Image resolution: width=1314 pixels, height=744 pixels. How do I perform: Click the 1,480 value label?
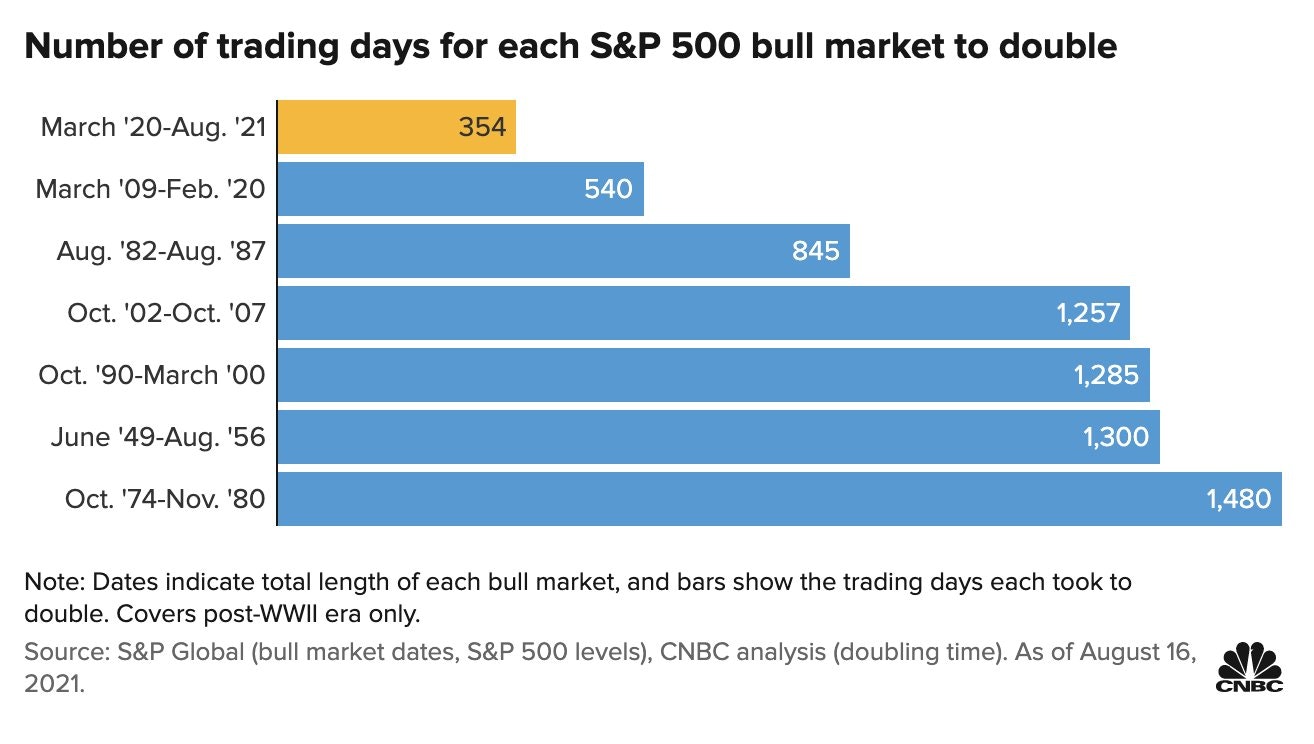tap(1239, 499)
